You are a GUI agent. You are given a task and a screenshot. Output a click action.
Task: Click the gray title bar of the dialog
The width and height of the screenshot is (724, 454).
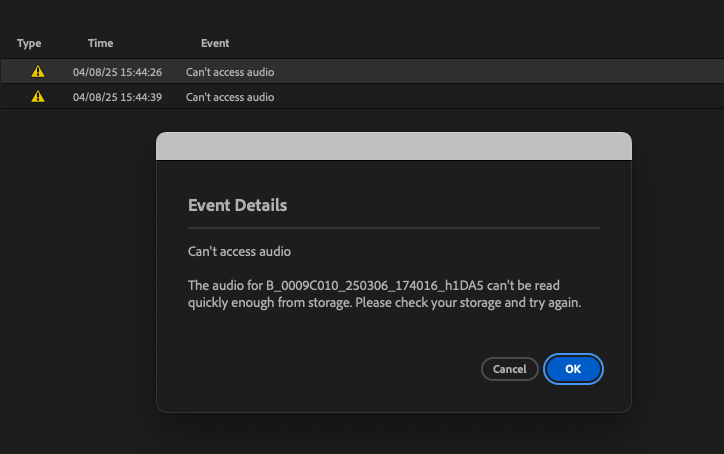(394, 146)
